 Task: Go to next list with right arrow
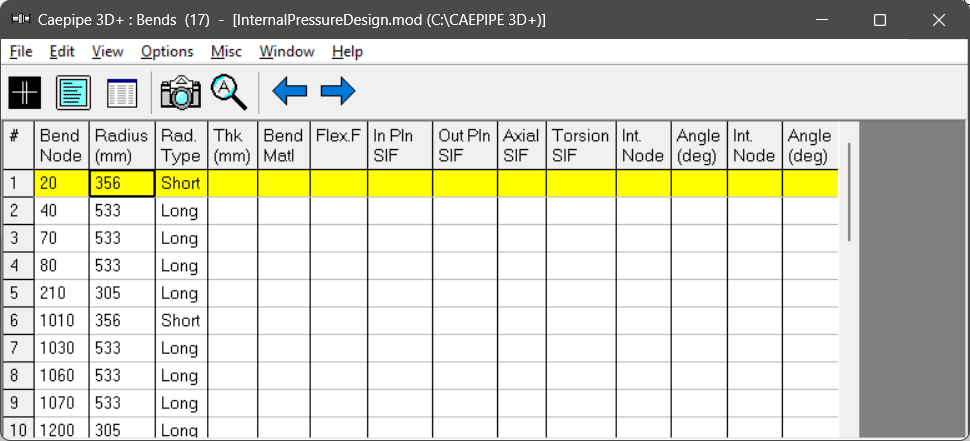tap(338, 92)
